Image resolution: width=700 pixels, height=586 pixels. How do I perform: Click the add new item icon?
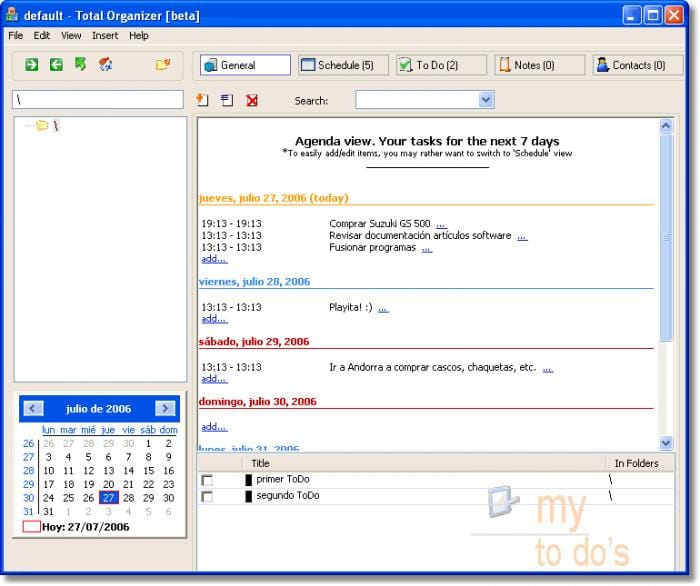pos(202,100)
